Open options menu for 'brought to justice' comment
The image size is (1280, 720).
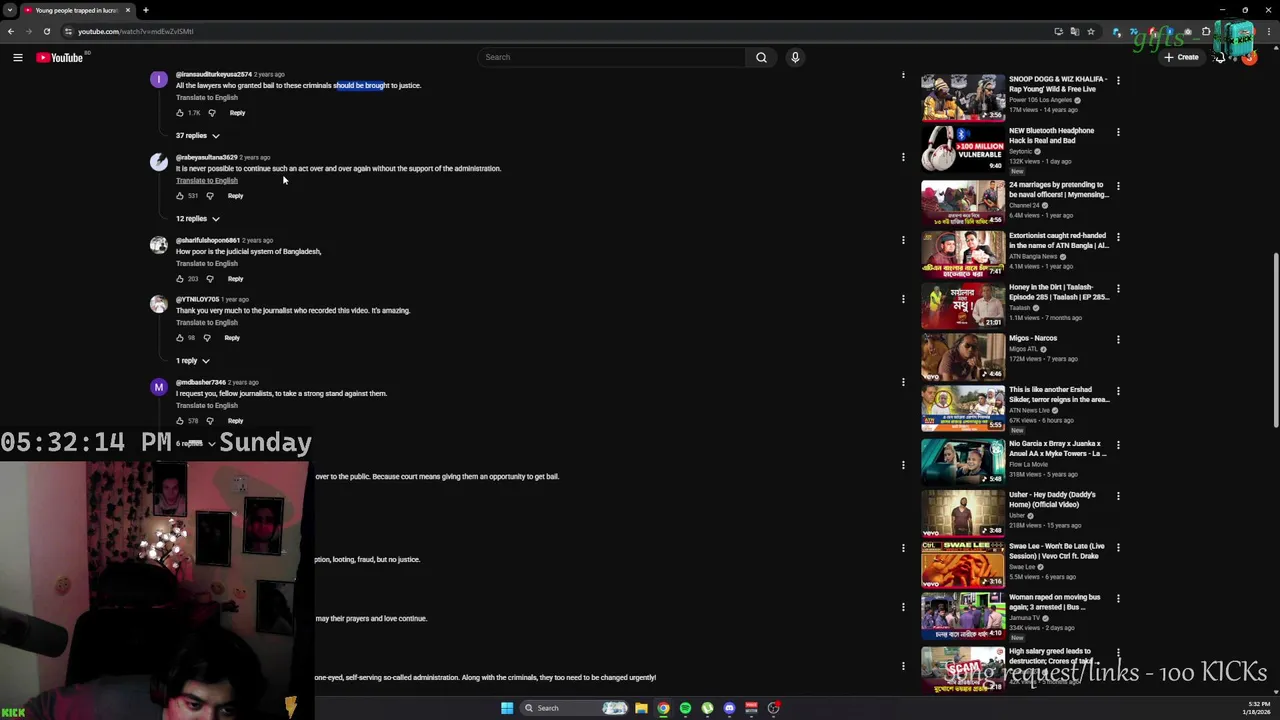coord(903,75)
